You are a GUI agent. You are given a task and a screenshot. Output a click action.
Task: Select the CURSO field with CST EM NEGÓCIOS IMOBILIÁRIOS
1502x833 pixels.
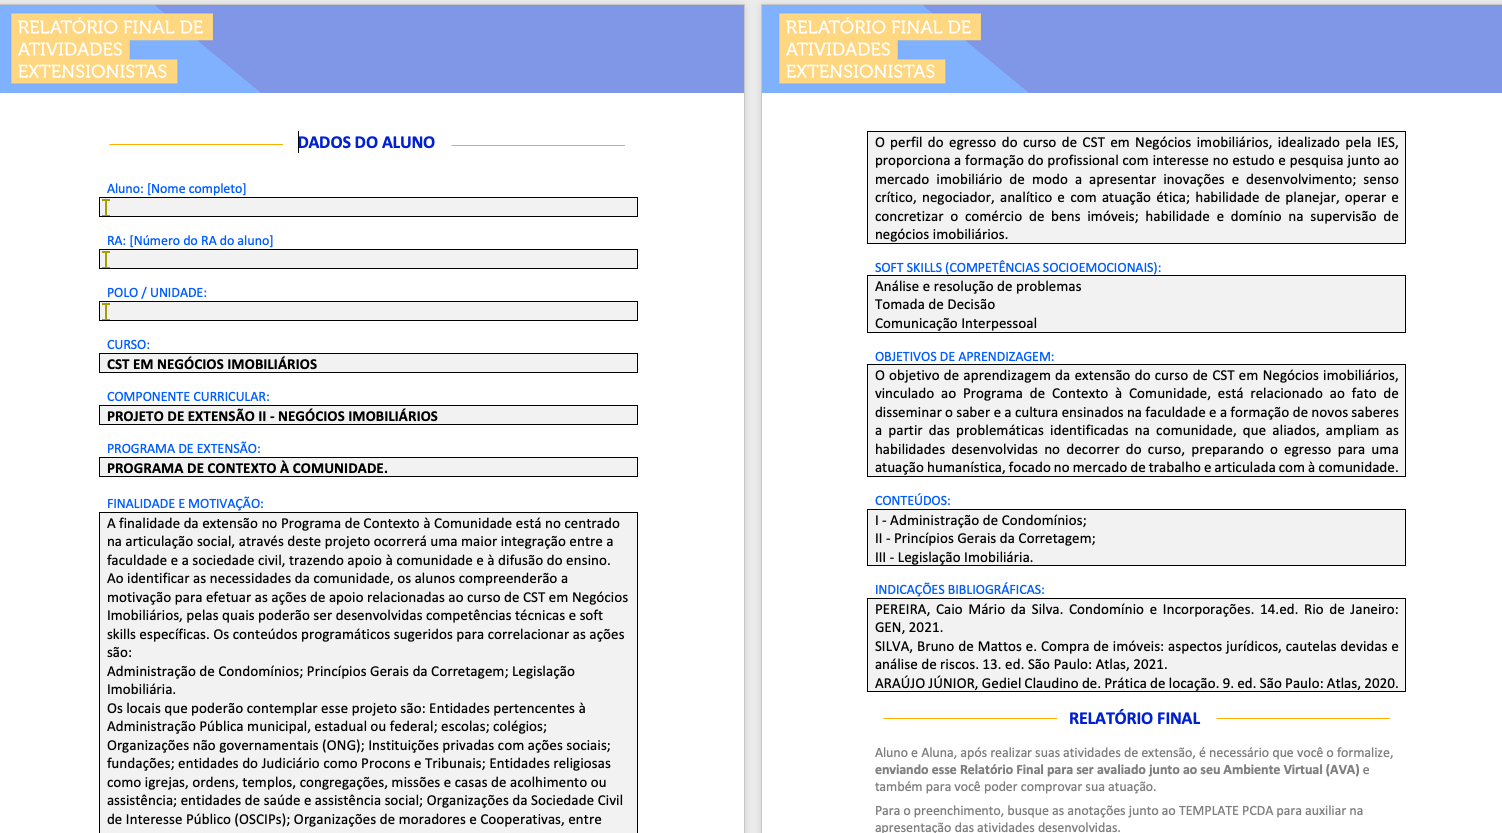click(x=368, y=364)
